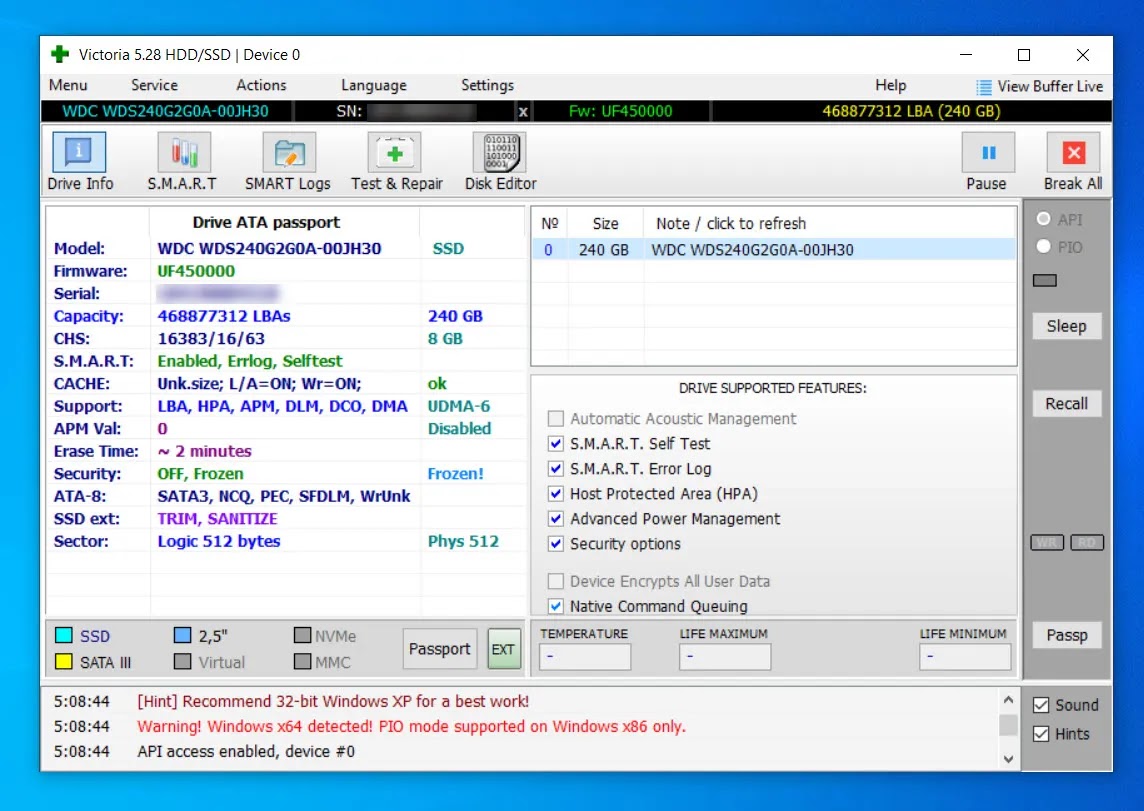Screen dimensions: 1144x811
Task: Click the TEMPERATURE field
Action: tap(585, 656)
